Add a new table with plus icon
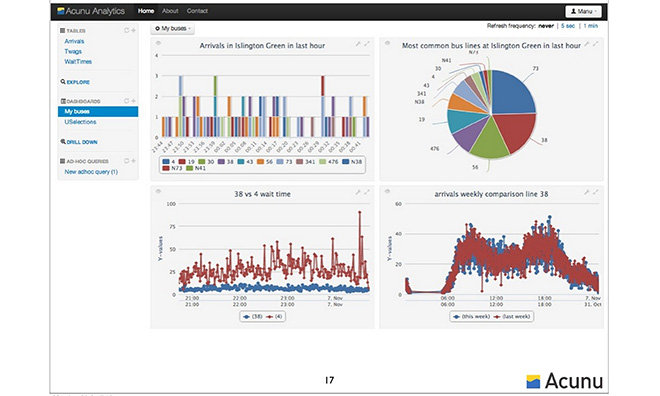The image size is (660, 396). coord(133,31)
